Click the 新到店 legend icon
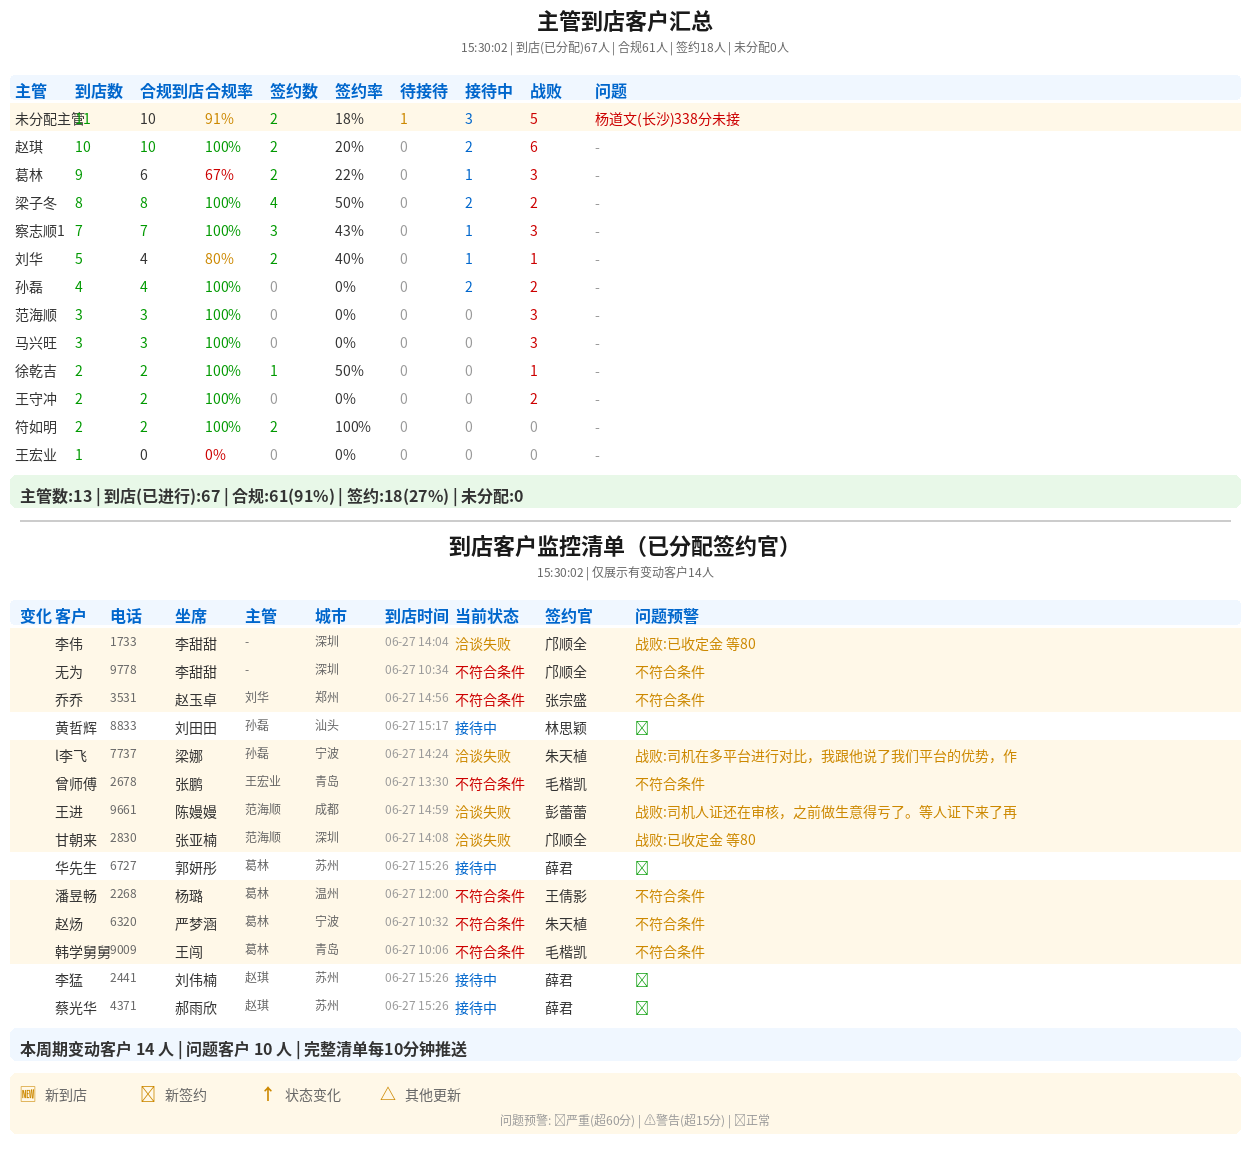This screenshot has width=1250, height=1176. coord(28,1094)
